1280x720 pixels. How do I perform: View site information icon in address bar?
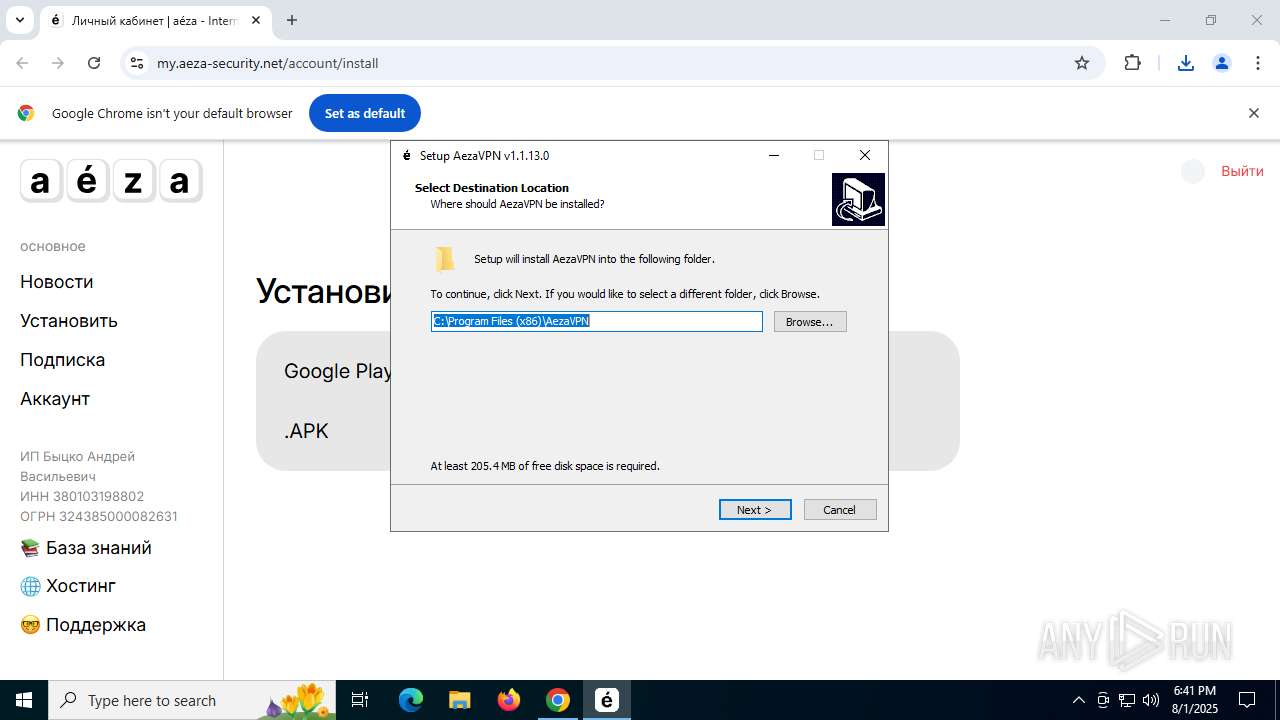(138, 63)
